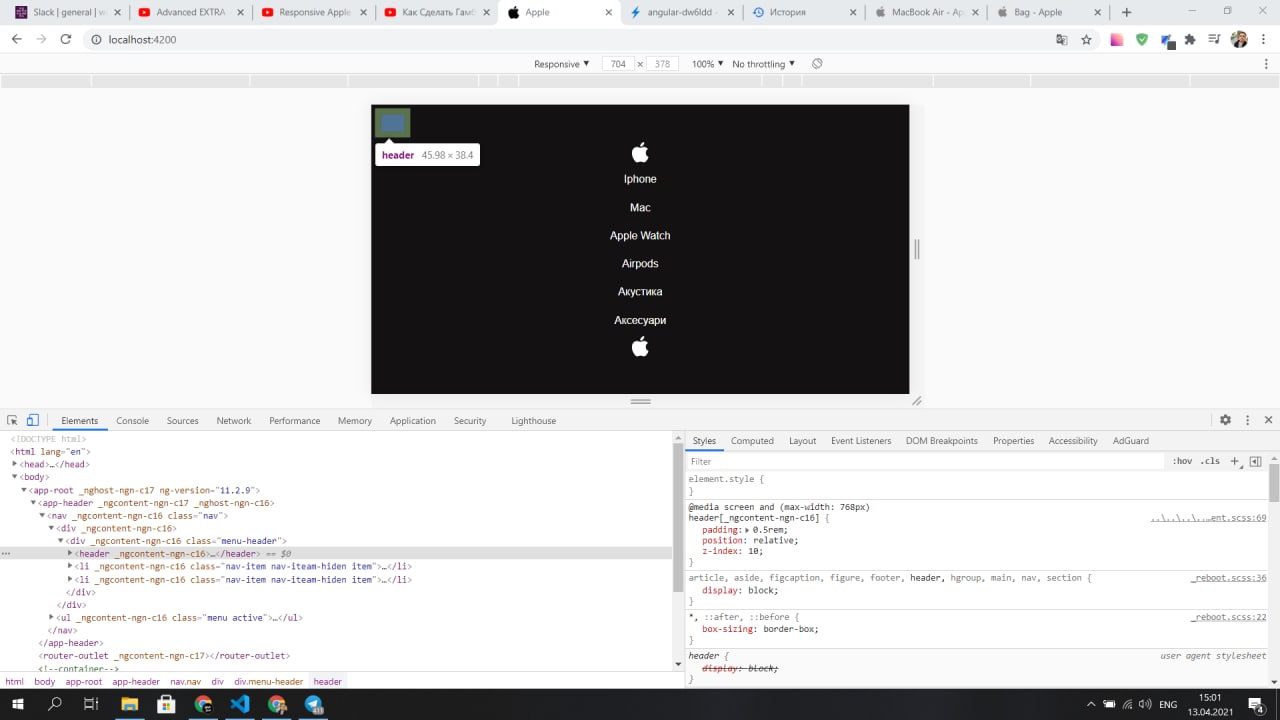
Task: Switch to the Network tab
Action: [234, 421]
